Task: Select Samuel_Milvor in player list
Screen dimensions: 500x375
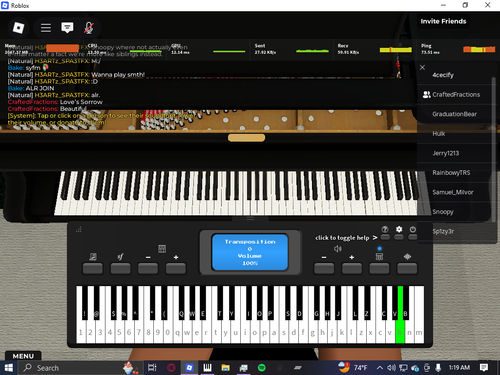Action: (x=454, y=192)
